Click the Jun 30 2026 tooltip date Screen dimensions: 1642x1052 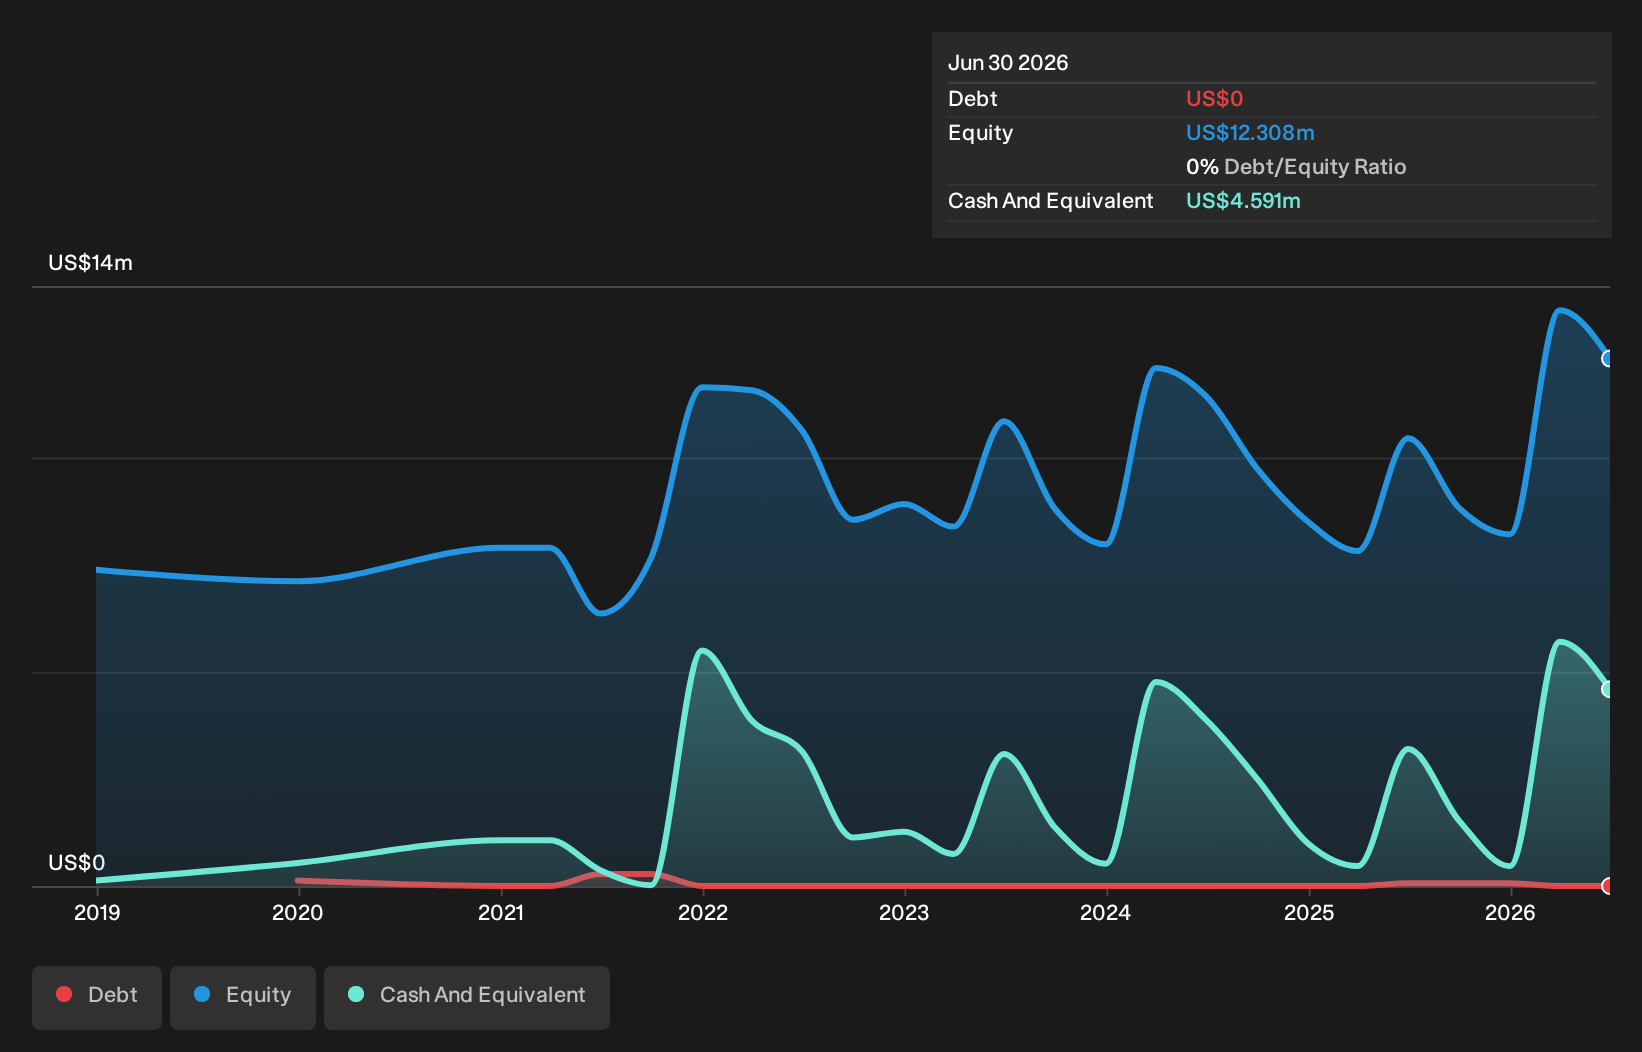[x=1008, y=63]
